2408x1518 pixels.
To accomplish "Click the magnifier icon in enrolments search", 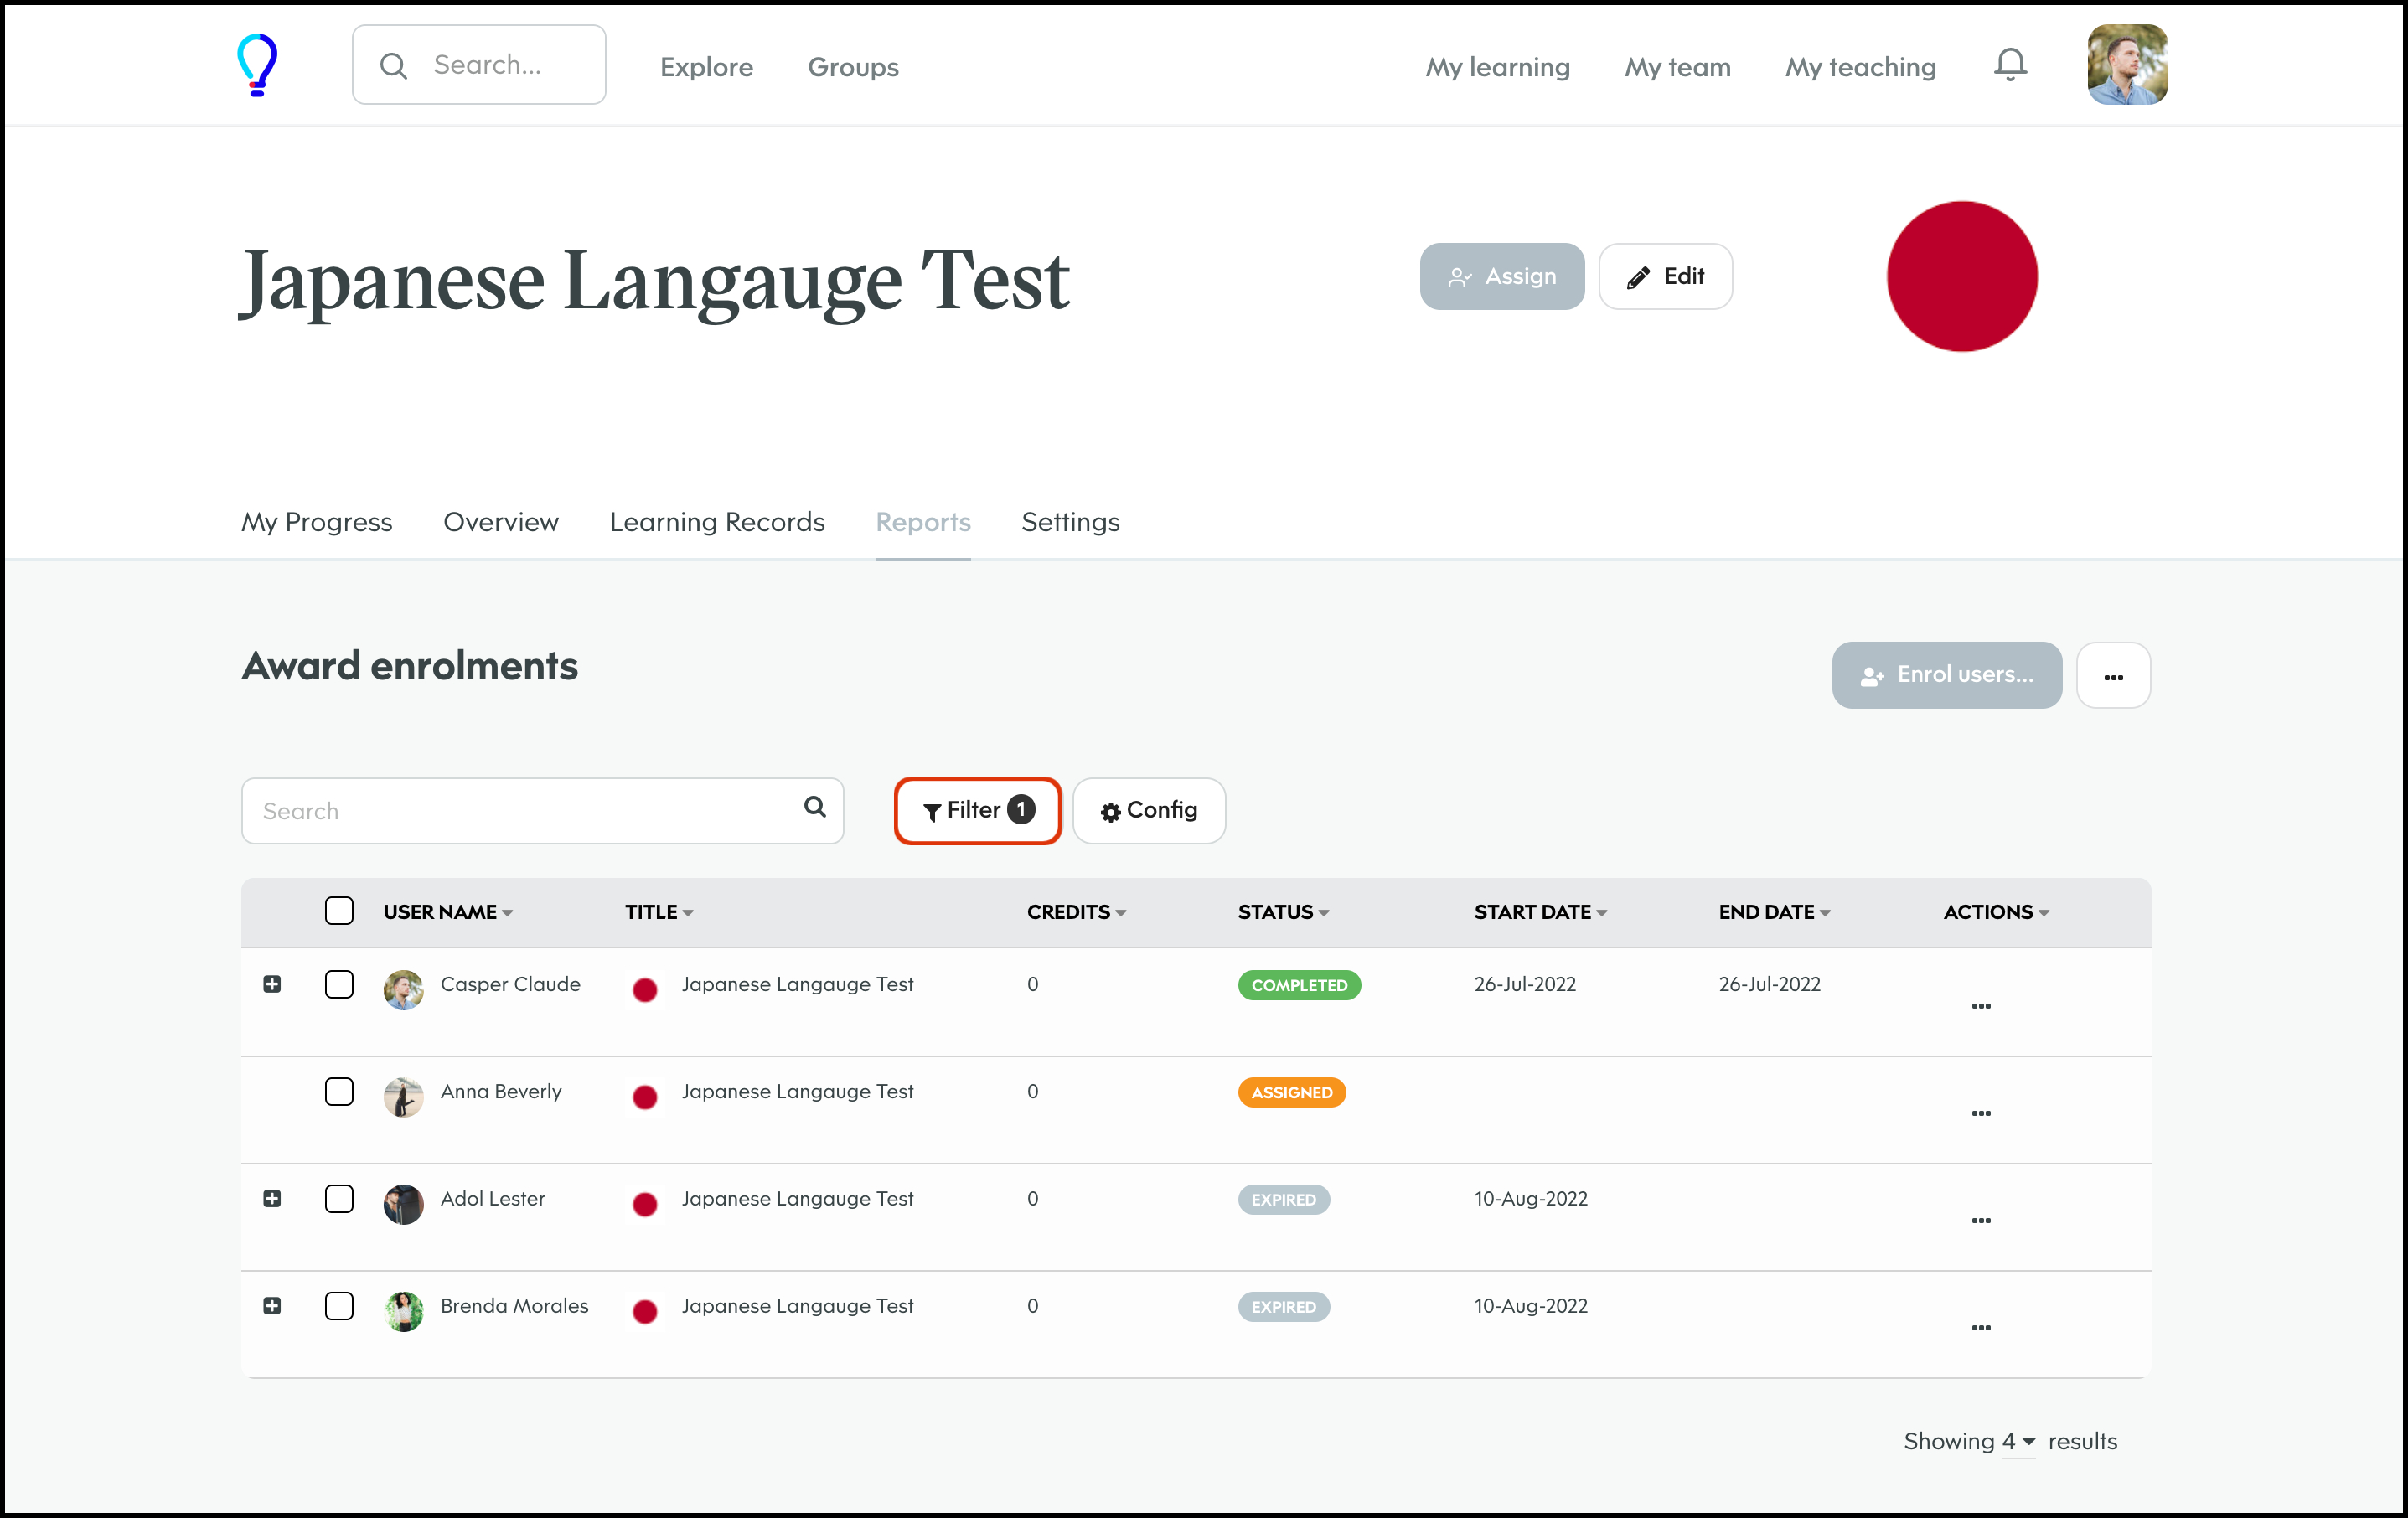I will (x=815, y=807).
